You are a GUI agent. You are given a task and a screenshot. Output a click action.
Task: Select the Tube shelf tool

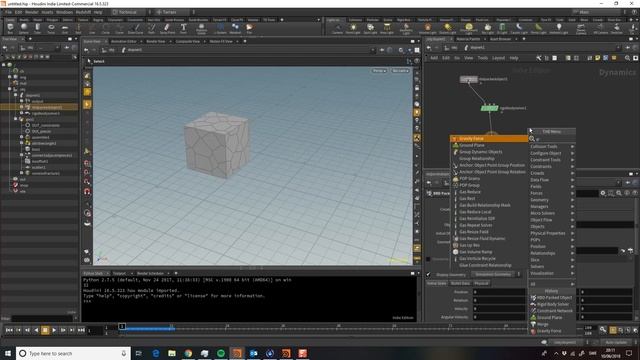click(37, 28)
